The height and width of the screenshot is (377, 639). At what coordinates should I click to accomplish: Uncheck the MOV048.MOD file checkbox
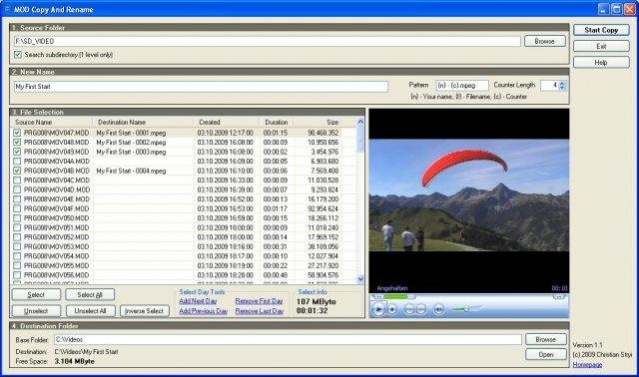[x=17, y=142]
